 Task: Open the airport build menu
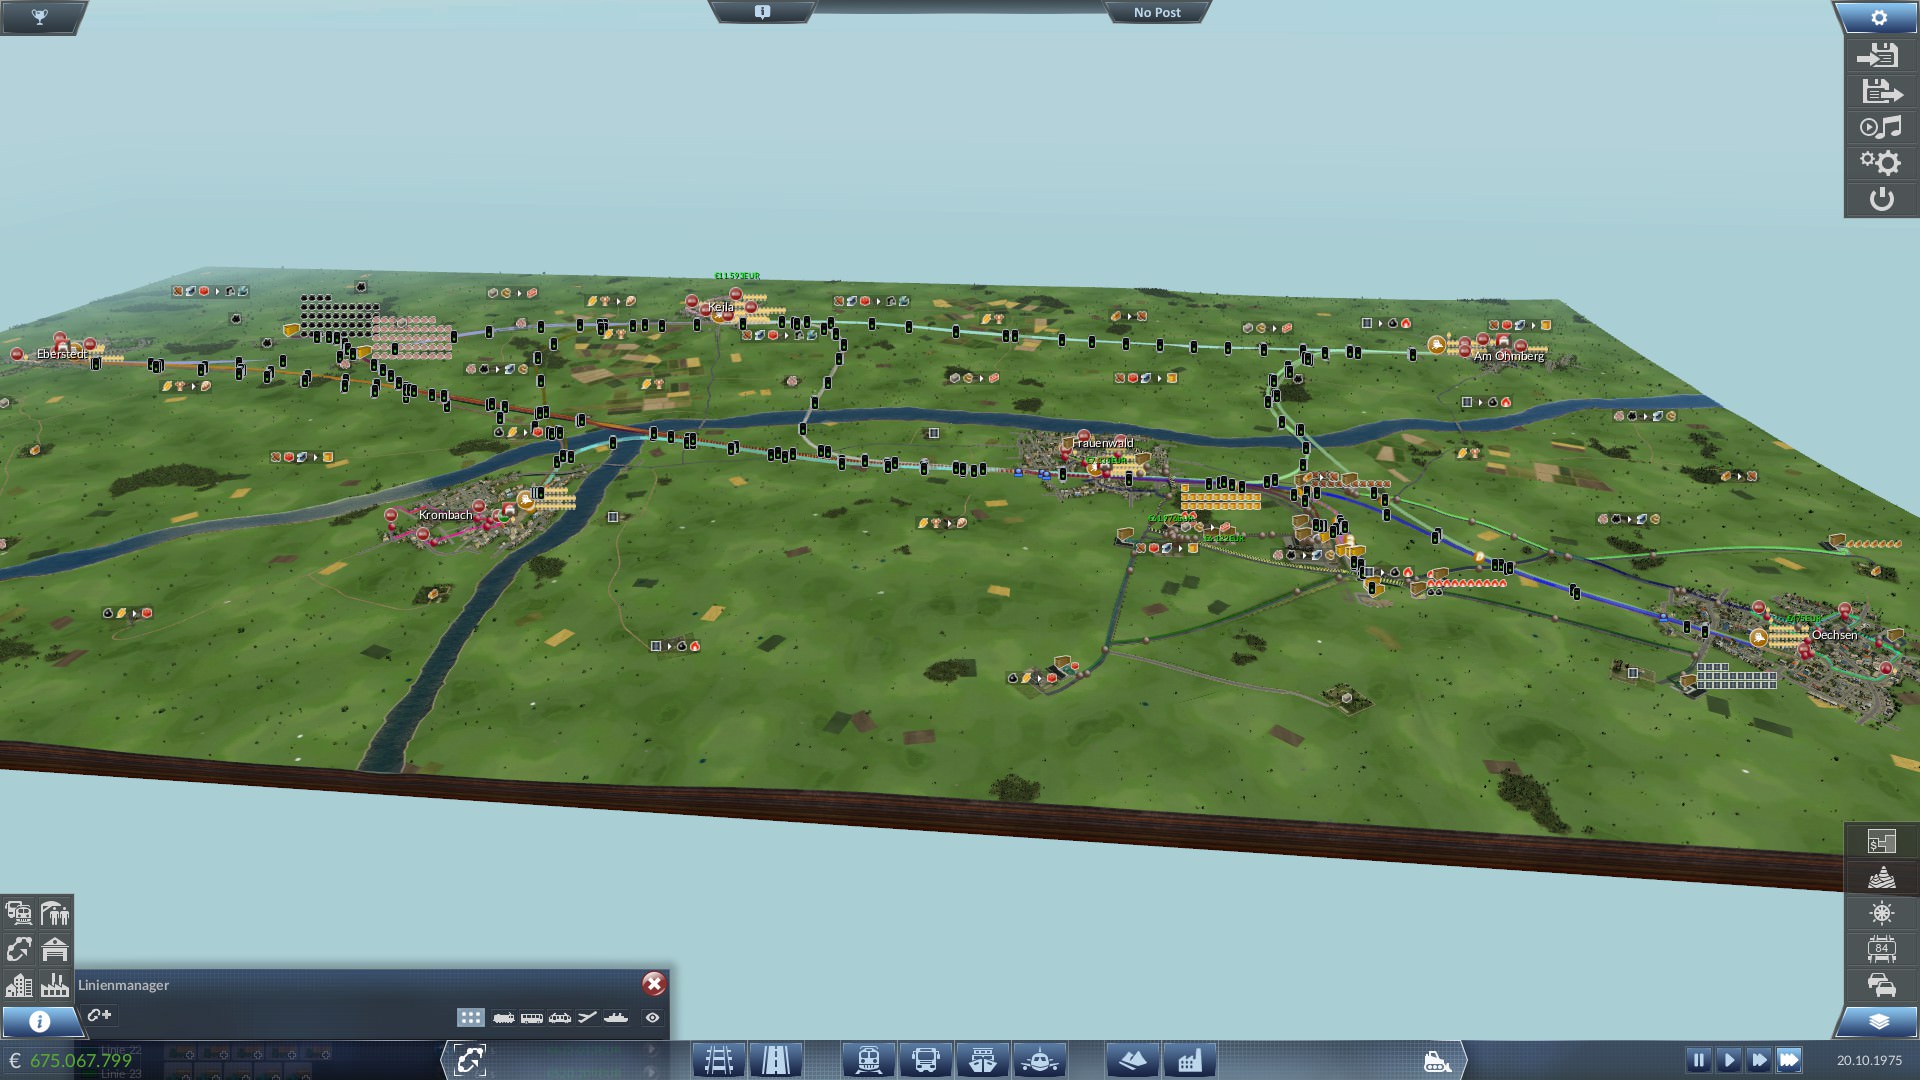click(x=1040, y=1060)
